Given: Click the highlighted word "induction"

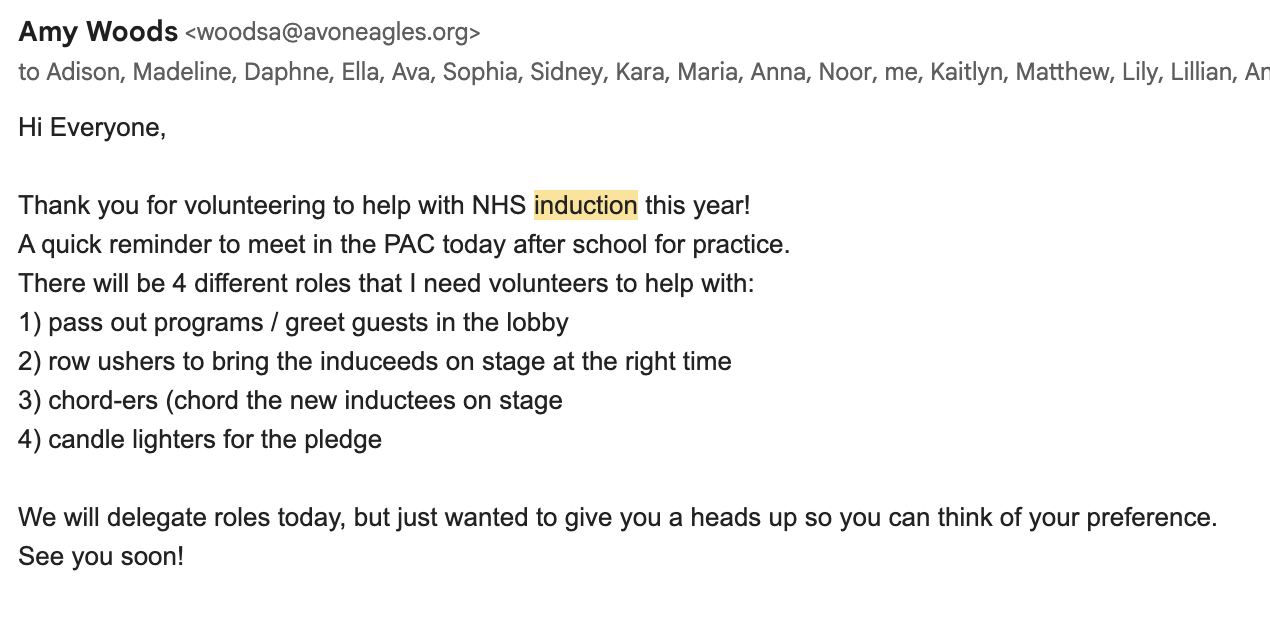Looking at the screenshot, I should [x=585, y=205].
